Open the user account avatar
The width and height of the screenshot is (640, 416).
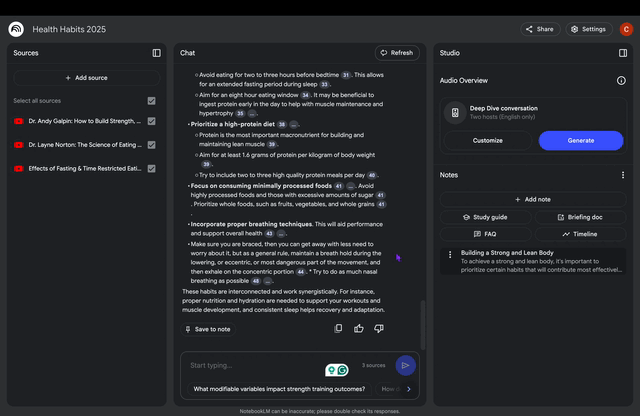[626, 29]
